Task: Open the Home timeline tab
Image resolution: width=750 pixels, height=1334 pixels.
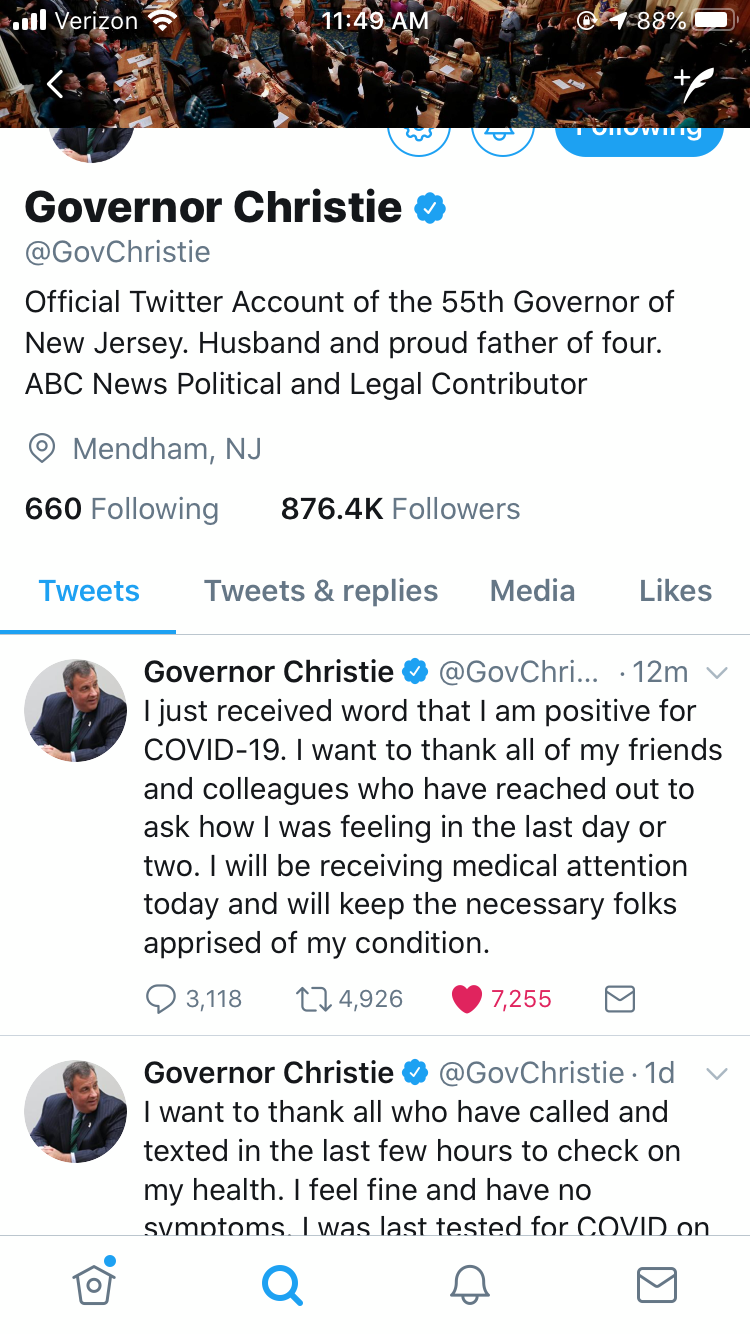Action: (x=94, y=1284)
